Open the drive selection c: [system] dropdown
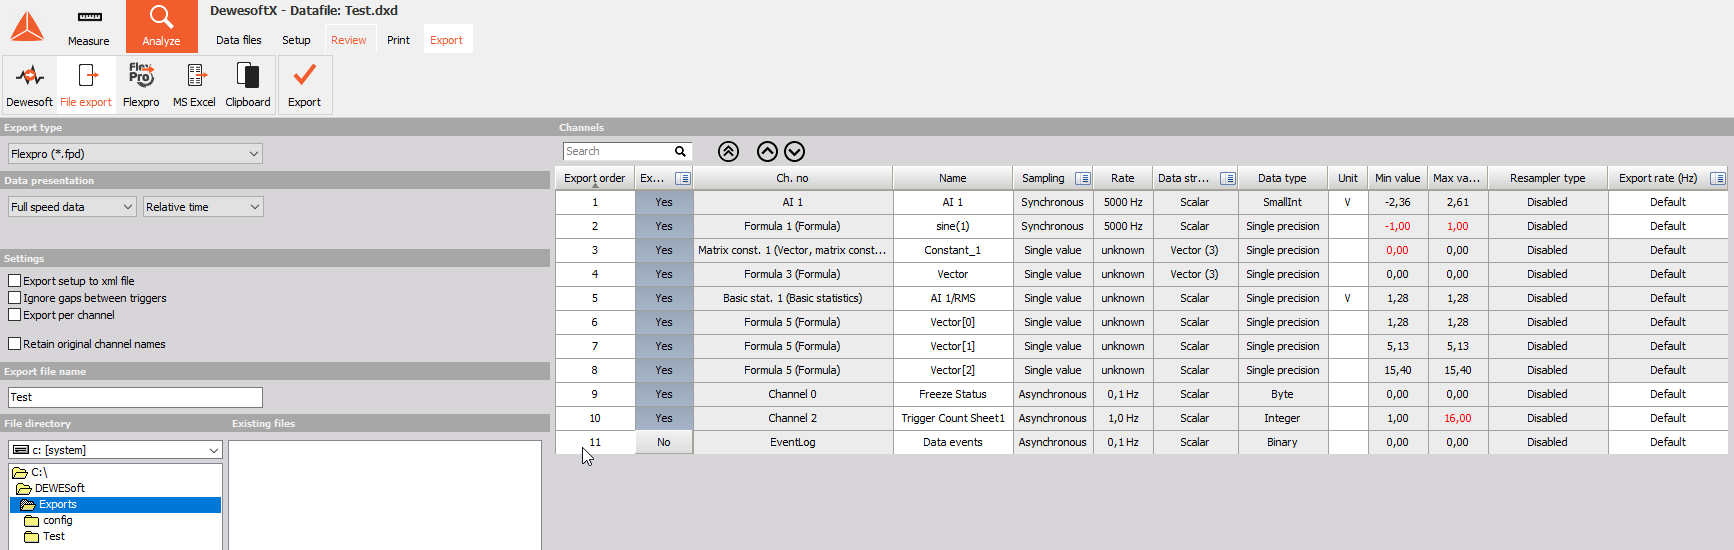The width and height of the screenshot is (1734, 550). pyautogui.click(x=115, y=450)
